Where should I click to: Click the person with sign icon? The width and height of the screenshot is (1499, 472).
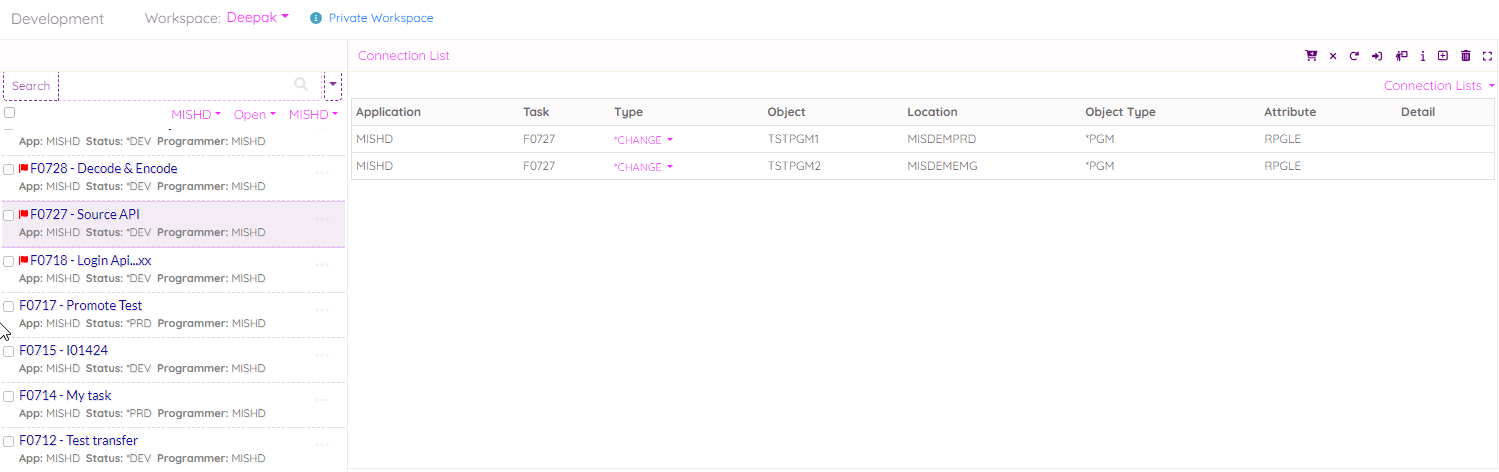pos(1401,56)
